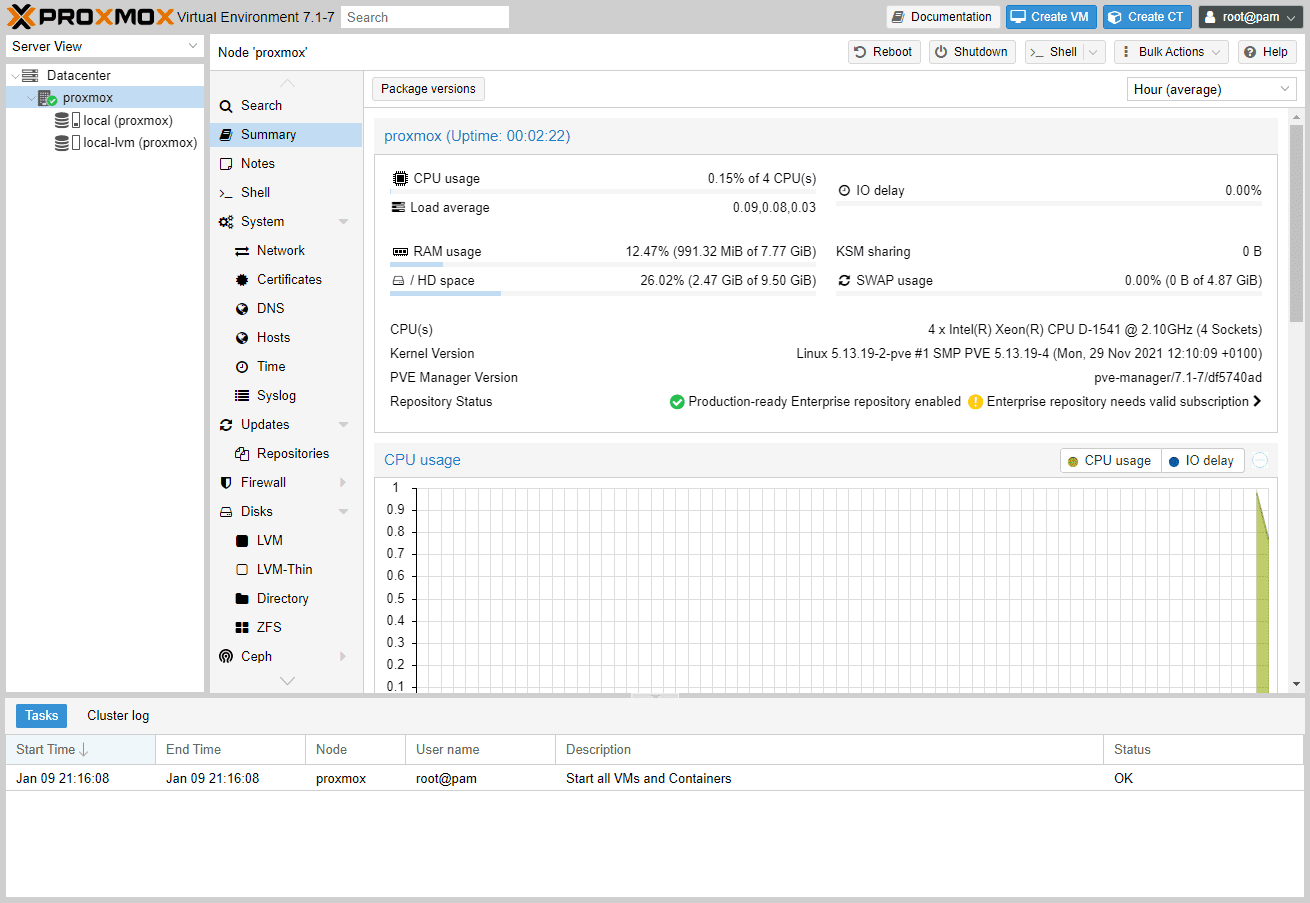Click the clock icon next to Time
The height and width of the screenshot is (903, 1310).
pos(242,367)
